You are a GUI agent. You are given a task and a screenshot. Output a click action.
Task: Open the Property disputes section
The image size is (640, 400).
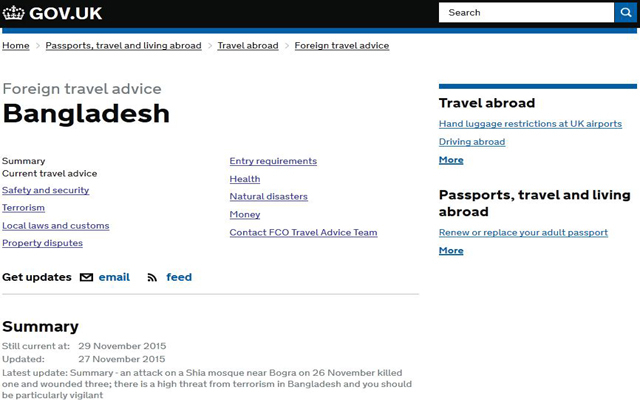[42, 243]
